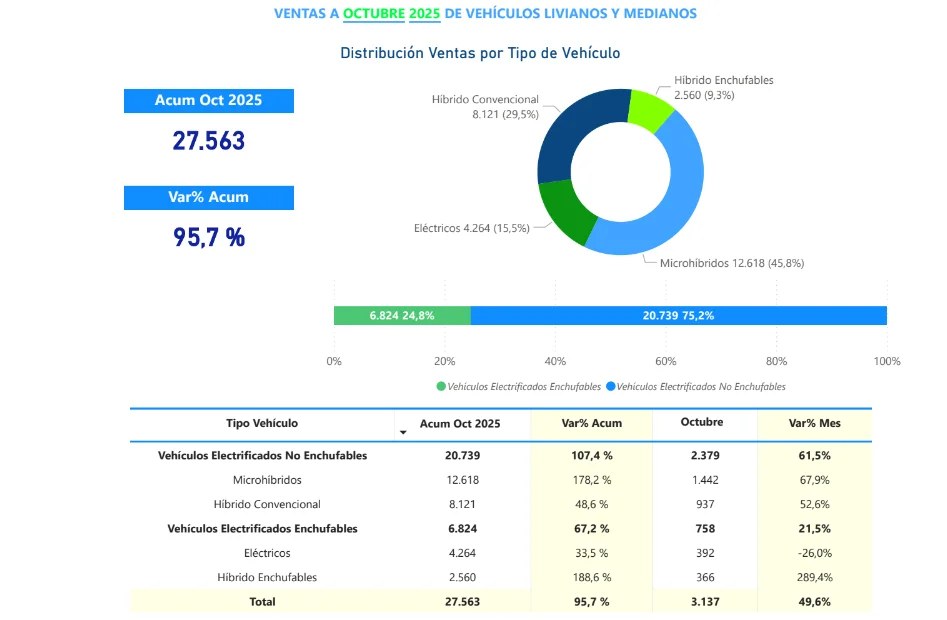Click green legend dot for Vehículos Electrificados Enchufables

(441, 386)
